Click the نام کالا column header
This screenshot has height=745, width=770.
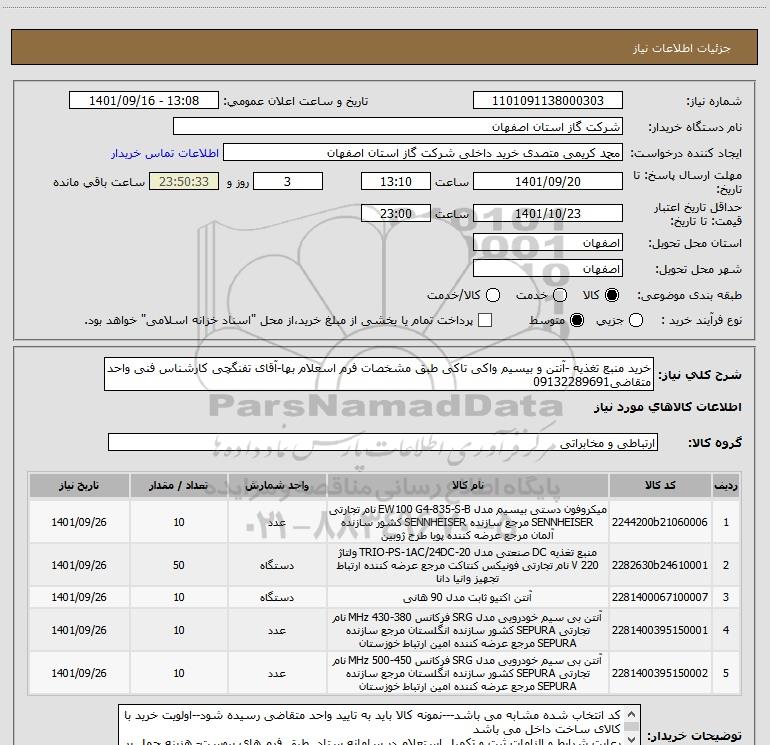(468, 486)
